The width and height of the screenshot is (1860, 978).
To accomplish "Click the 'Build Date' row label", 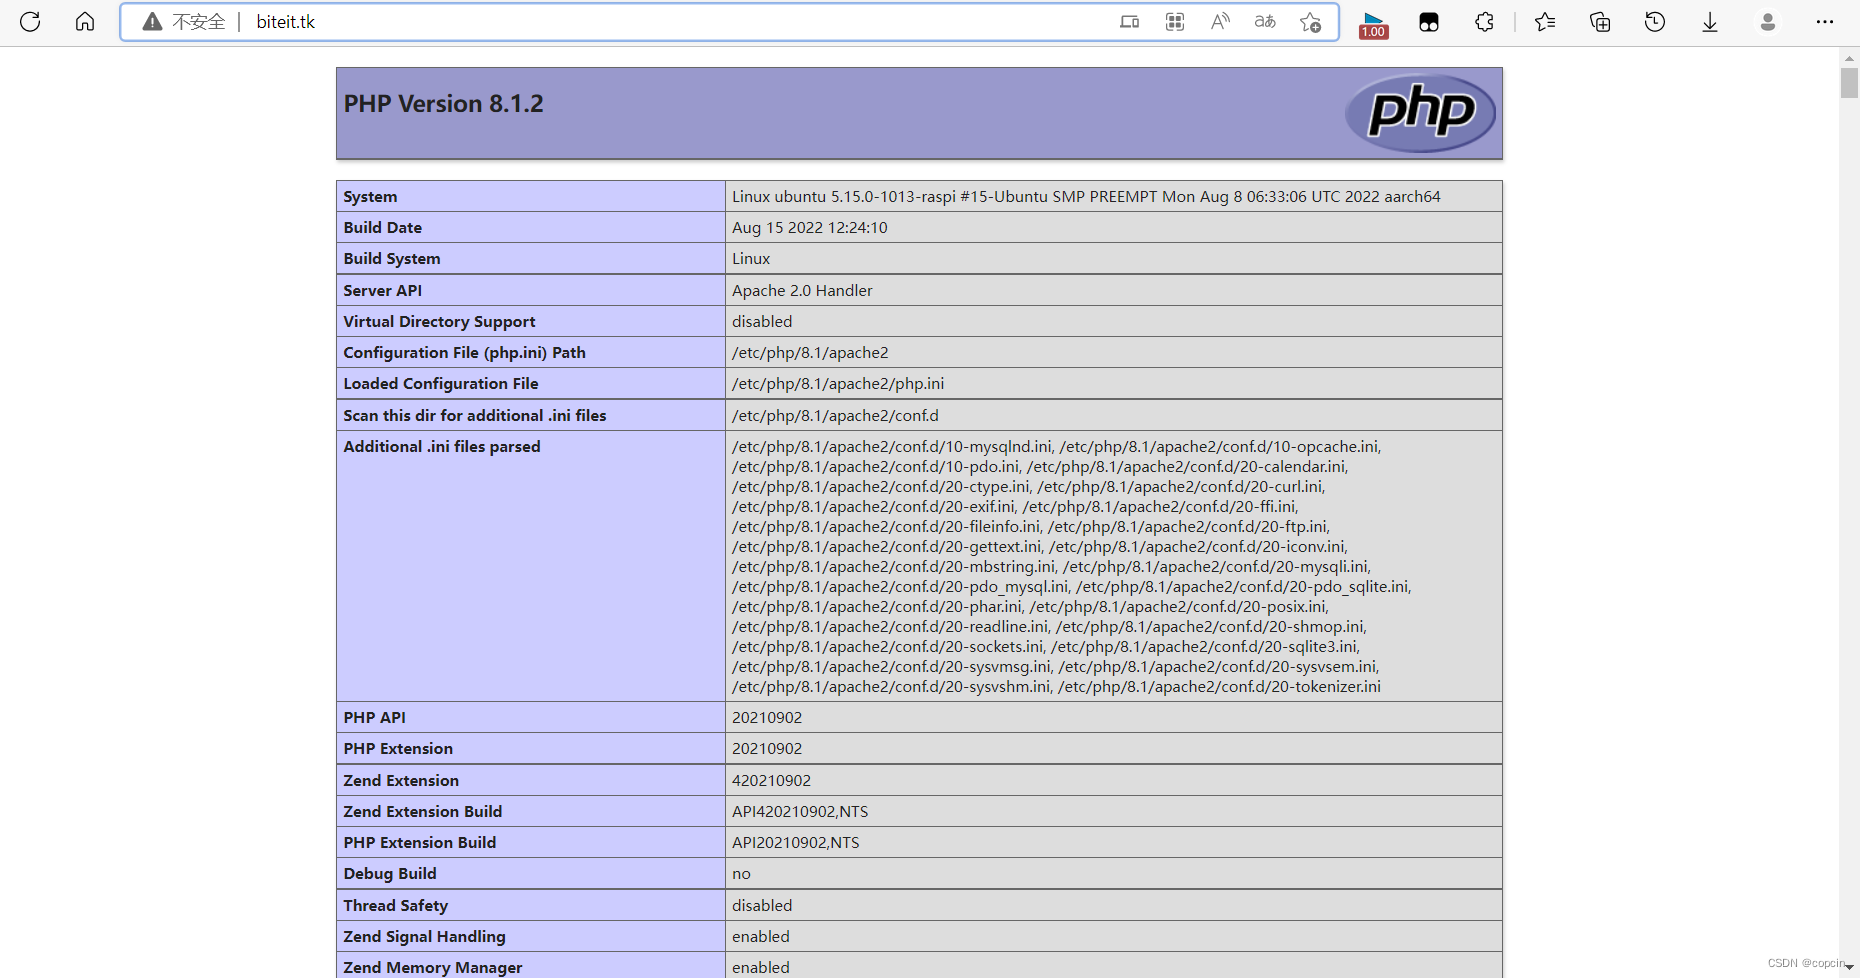I will pyautogui.click(x=382, y=228).
